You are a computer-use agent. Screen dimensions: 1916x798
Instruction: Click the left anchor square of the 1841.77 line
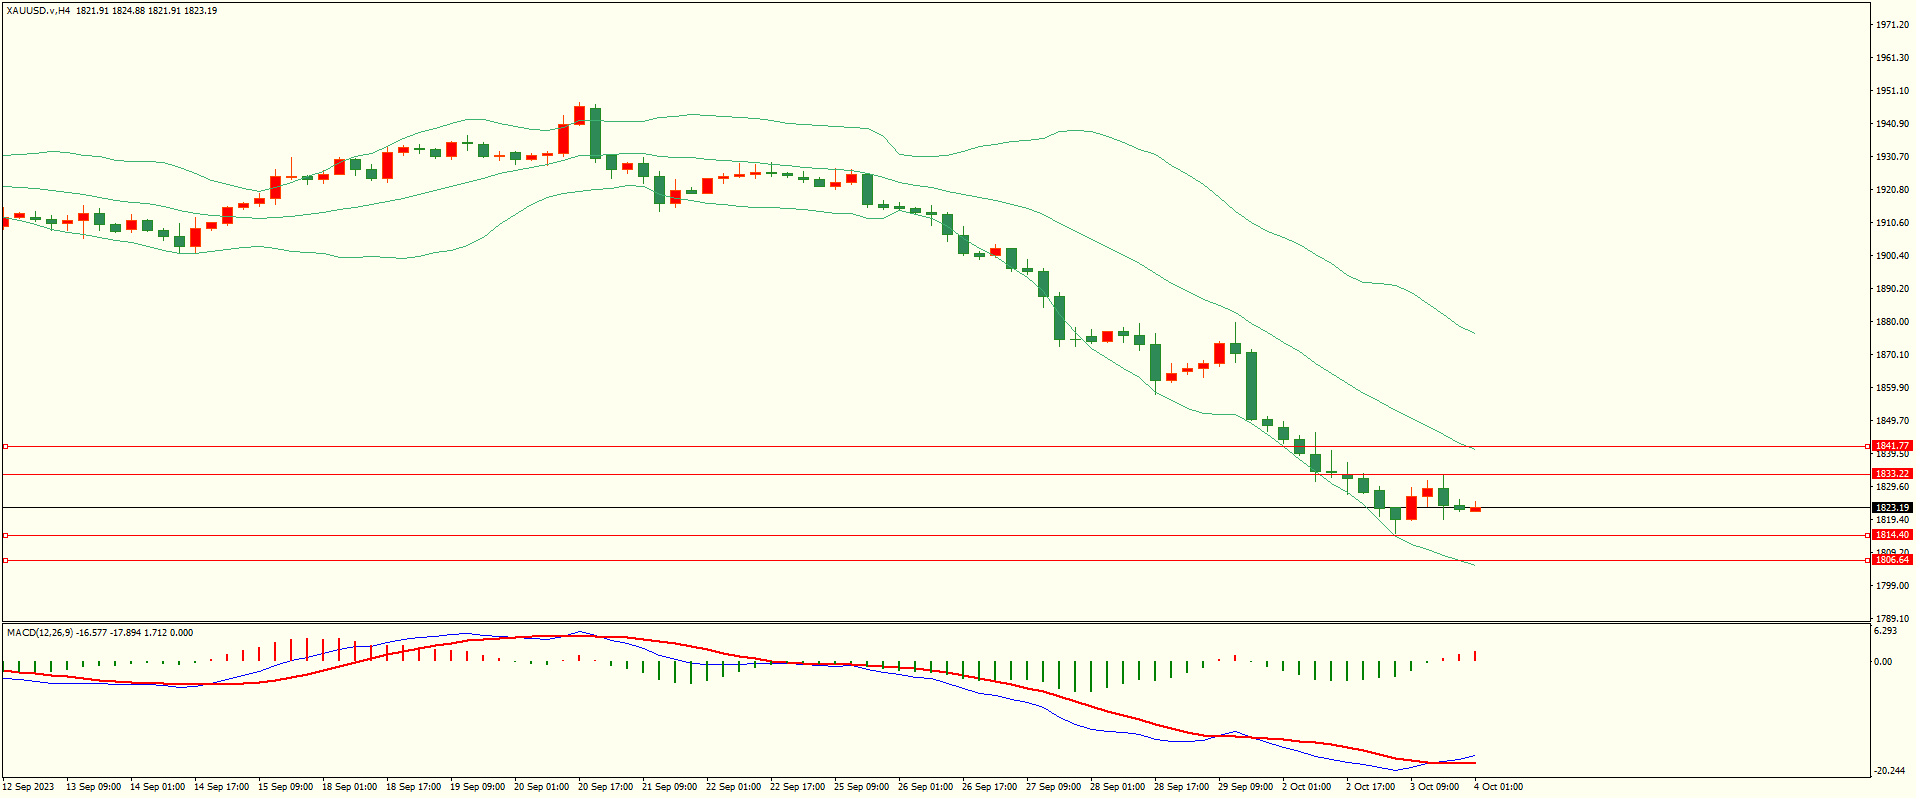5,446
